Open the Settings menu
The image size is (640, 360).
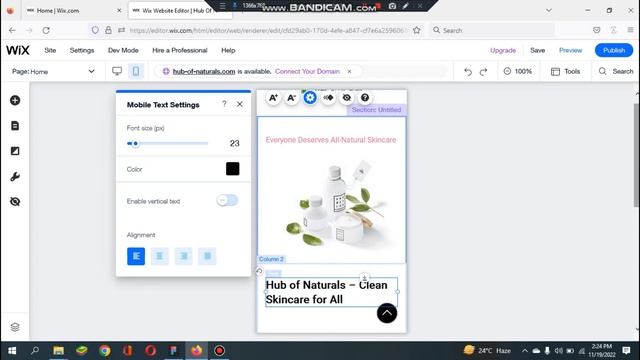(82, 50)
